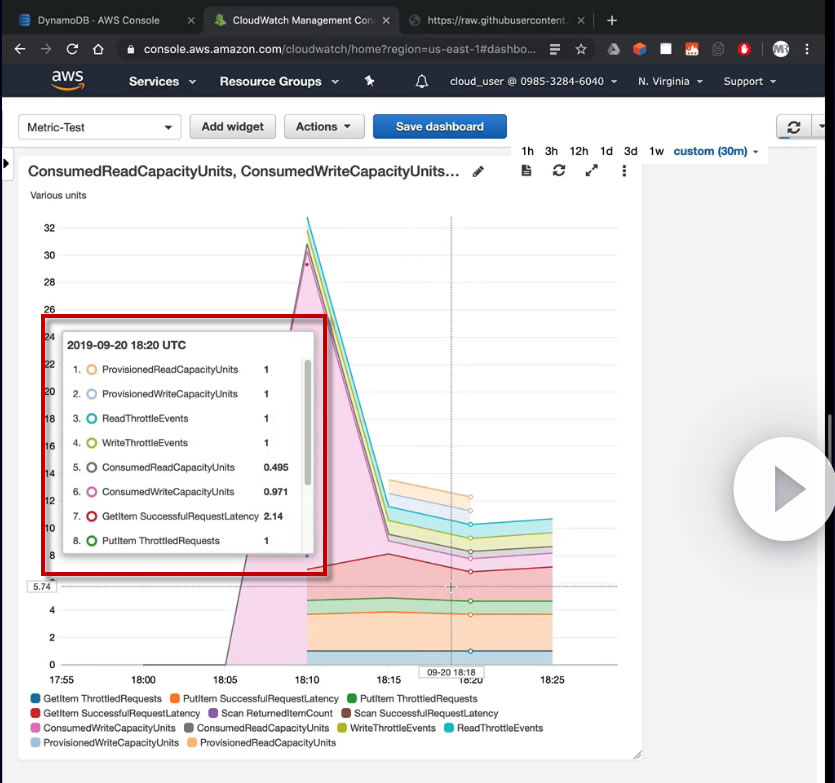Click the widget's document/logs icon
Screen dimensions: 835x783
coord(527,171)
